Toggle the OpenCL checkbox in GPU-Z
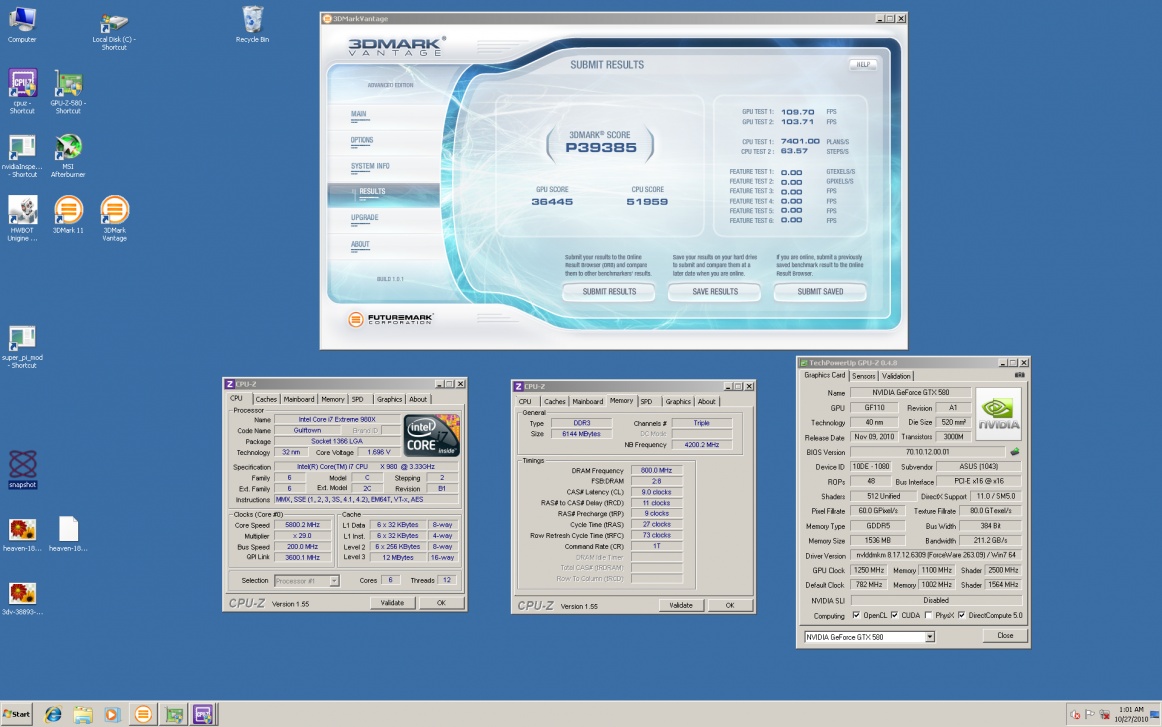Viewport: 1162px width, 727px height. [x=855, y=615]
